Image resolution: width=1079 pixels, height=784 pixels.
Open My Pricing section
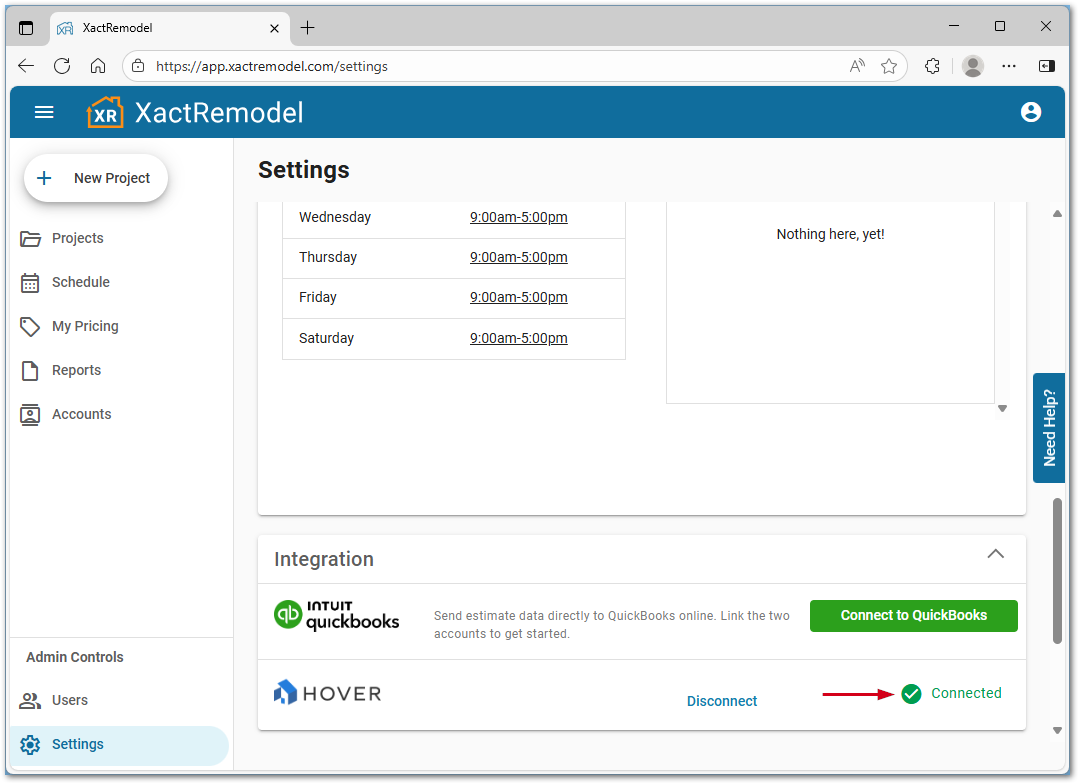(x=83, y=326)
